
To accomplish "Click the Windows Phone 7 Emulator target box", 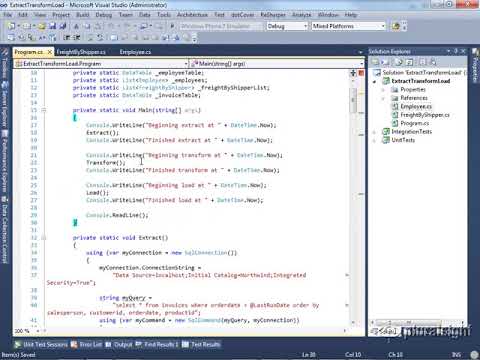I will 221,26.
